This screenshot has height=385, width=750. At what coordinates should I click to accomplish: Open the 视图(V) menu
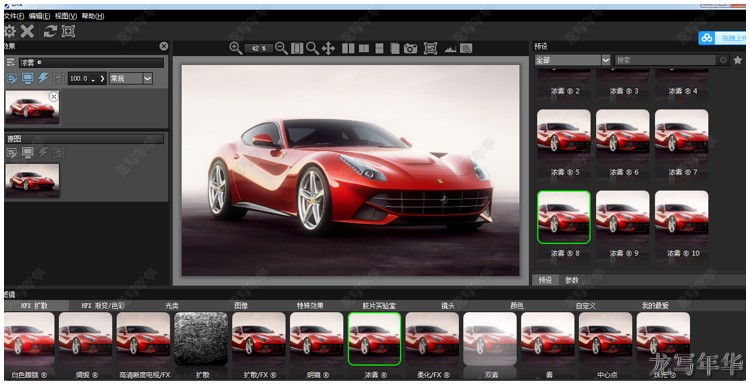(x=66, y=16)
